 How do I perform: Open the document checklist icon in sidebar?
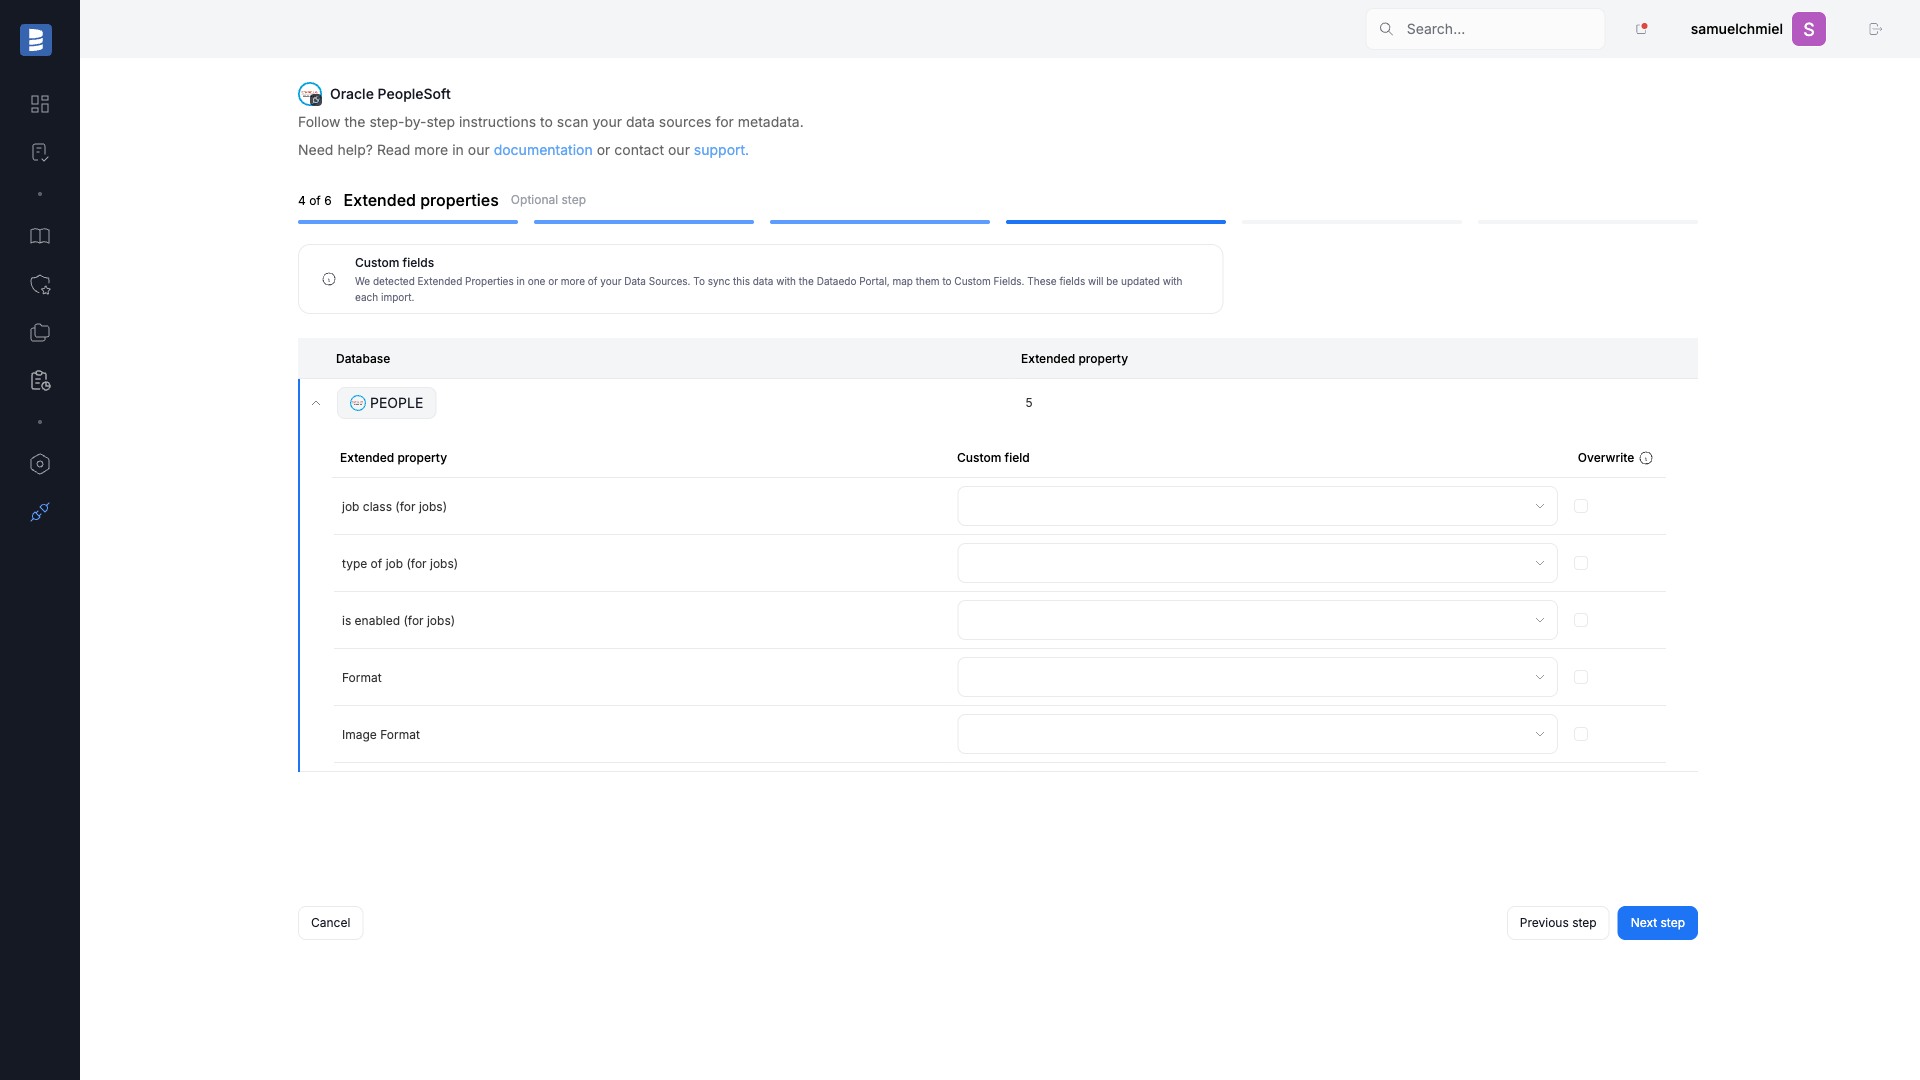[40, 152]
